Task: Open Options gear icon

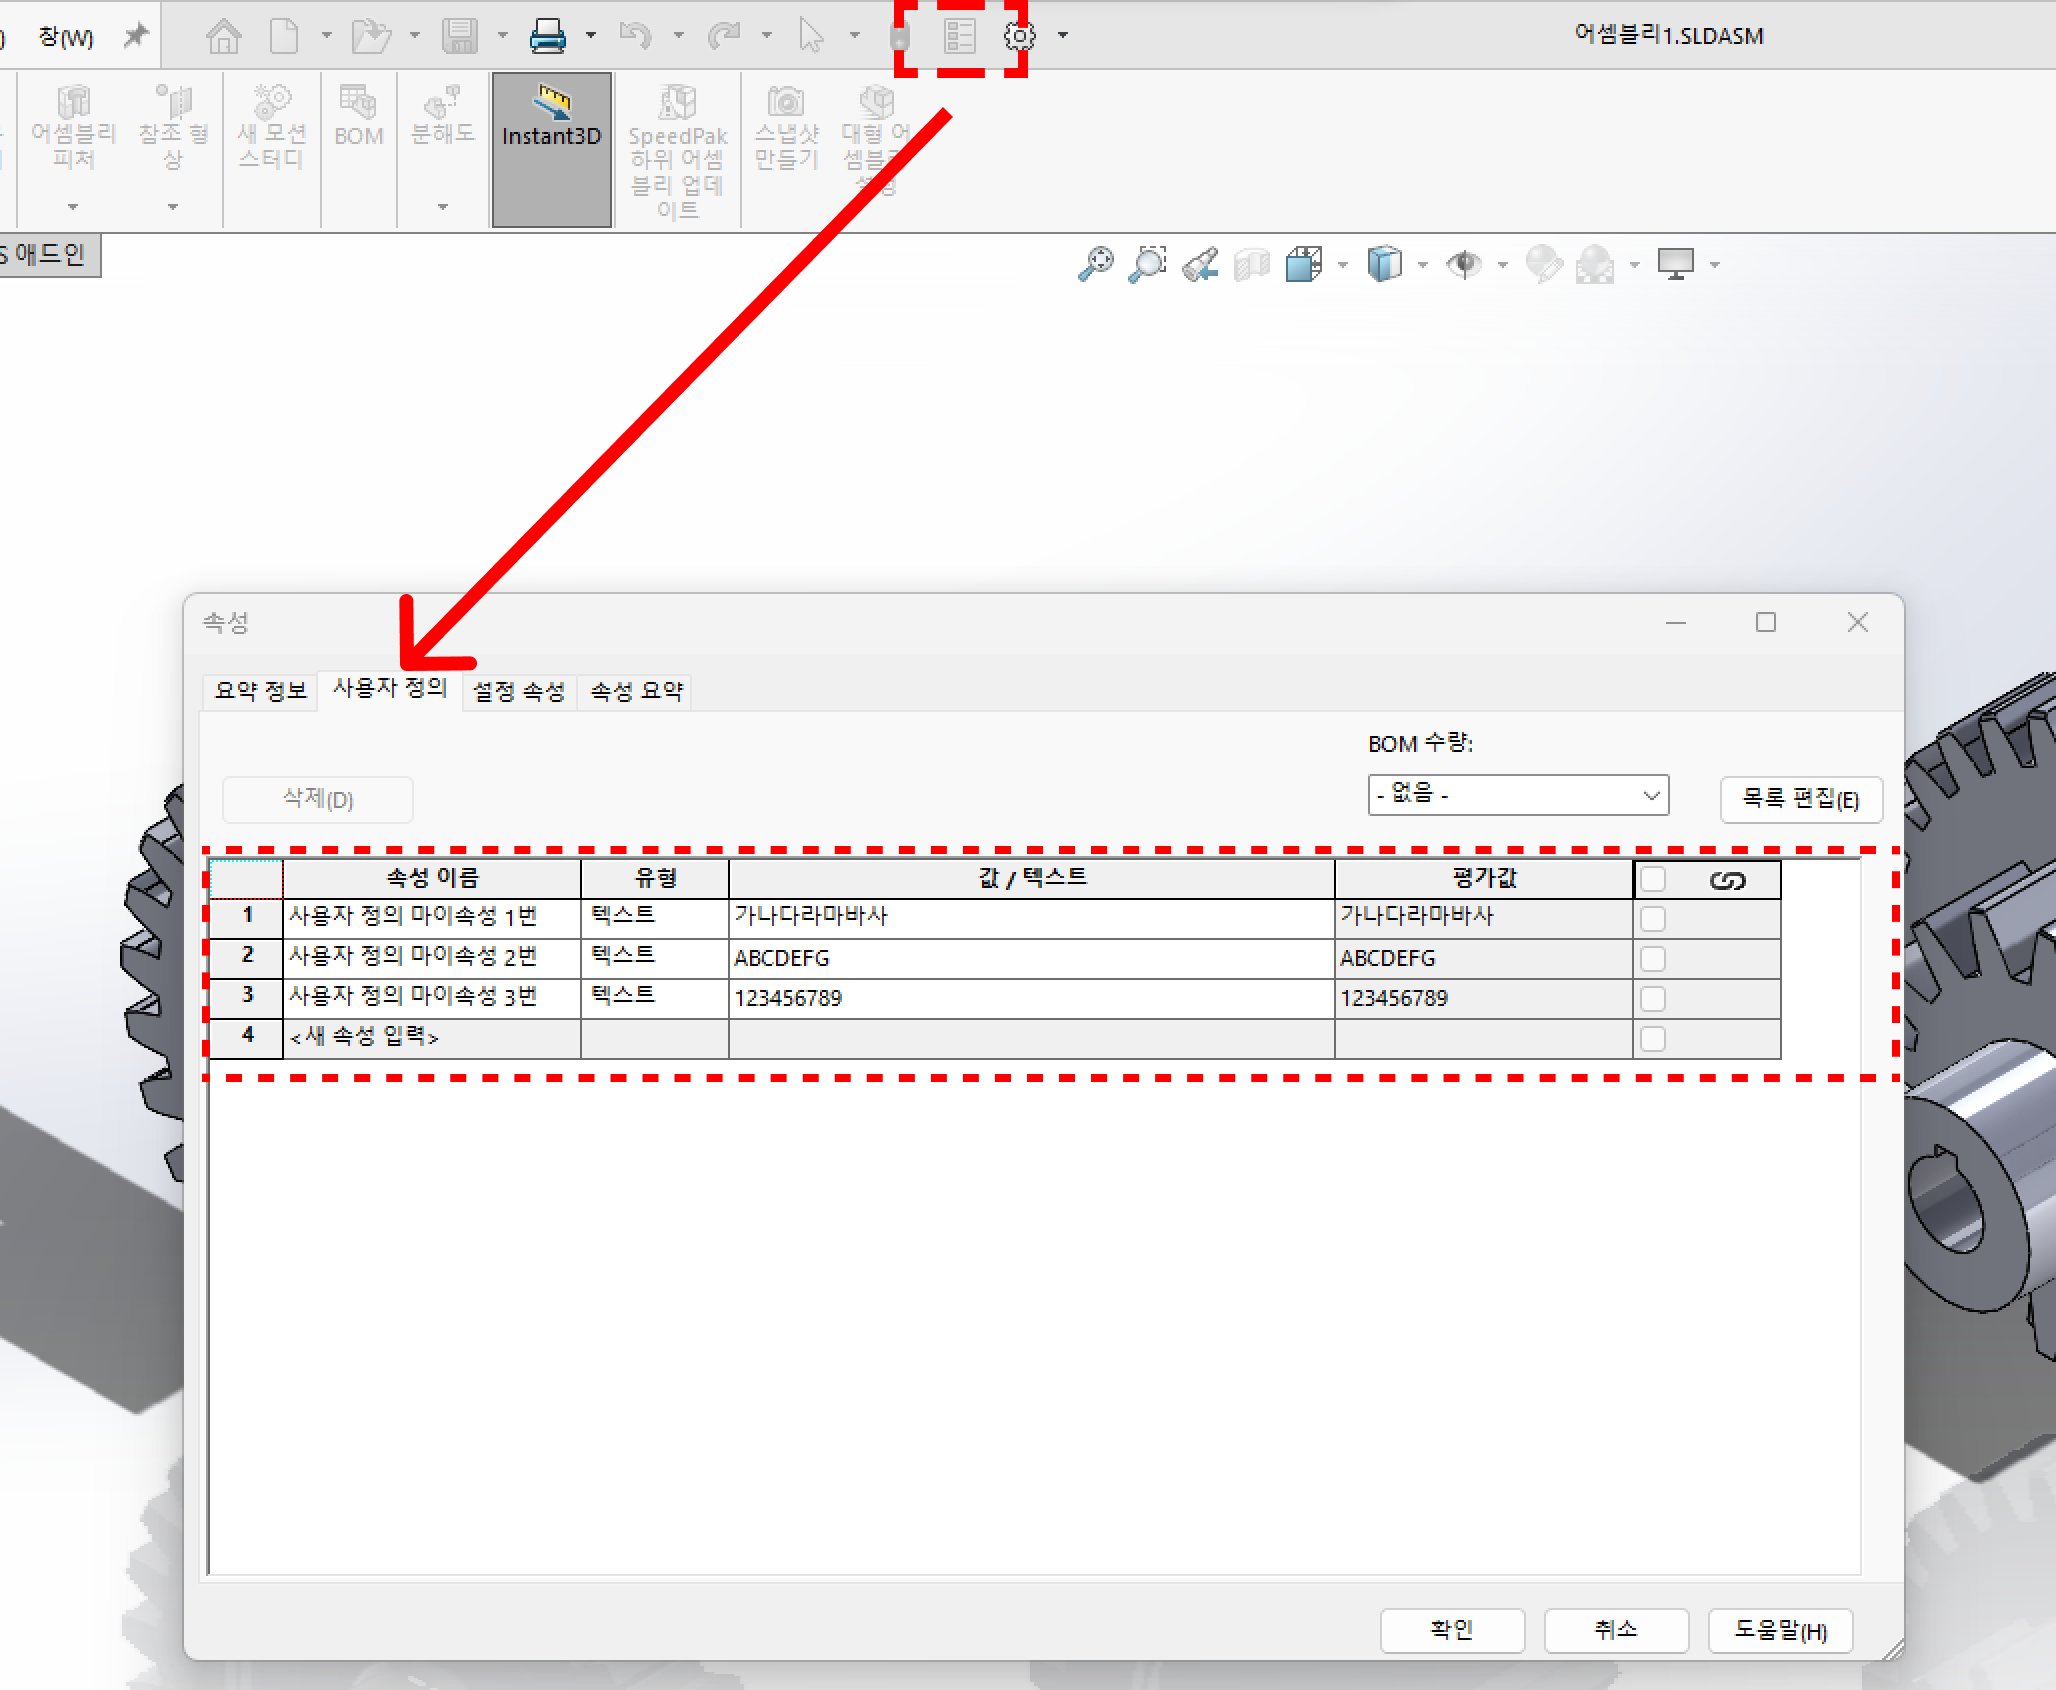Action: pos(1019,37)
